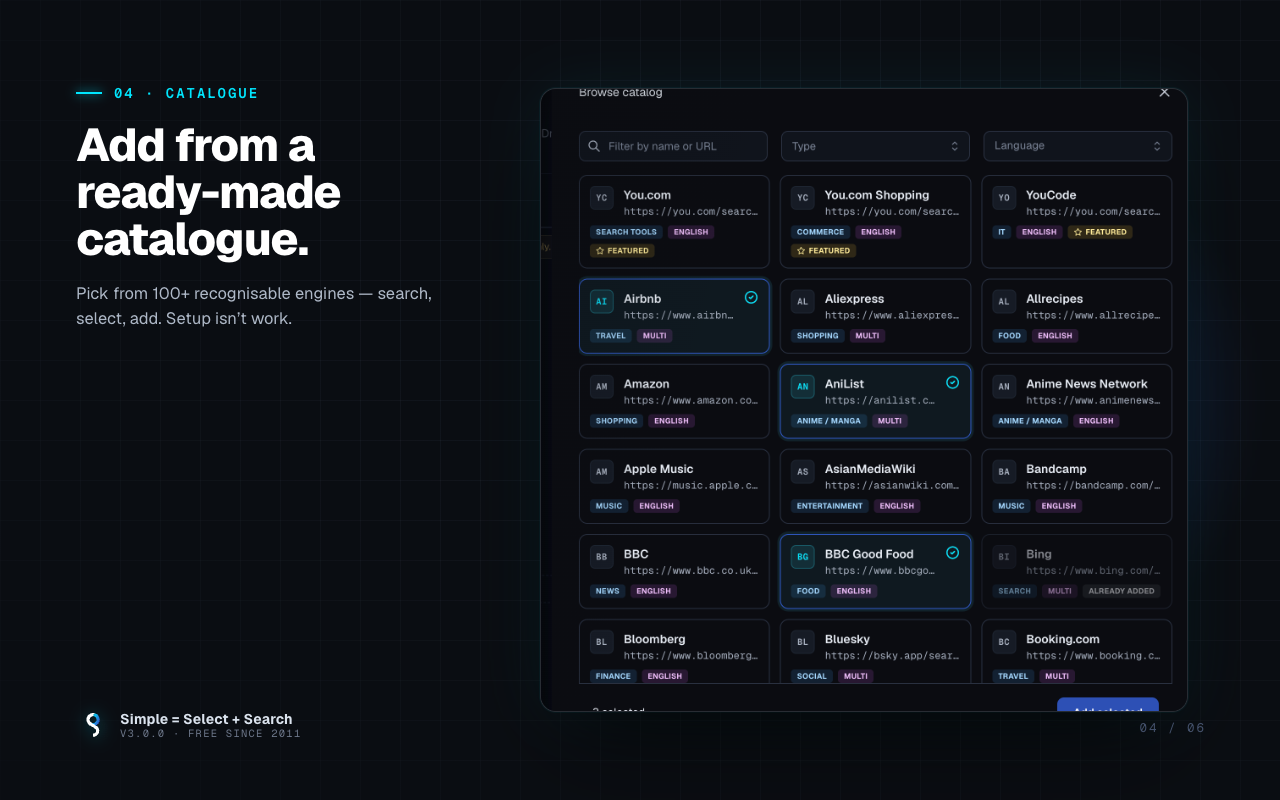Click the MUSIC tag on Bandcamp
1280x800 pixels.
pyautogui.click(x=1011, y=506)
